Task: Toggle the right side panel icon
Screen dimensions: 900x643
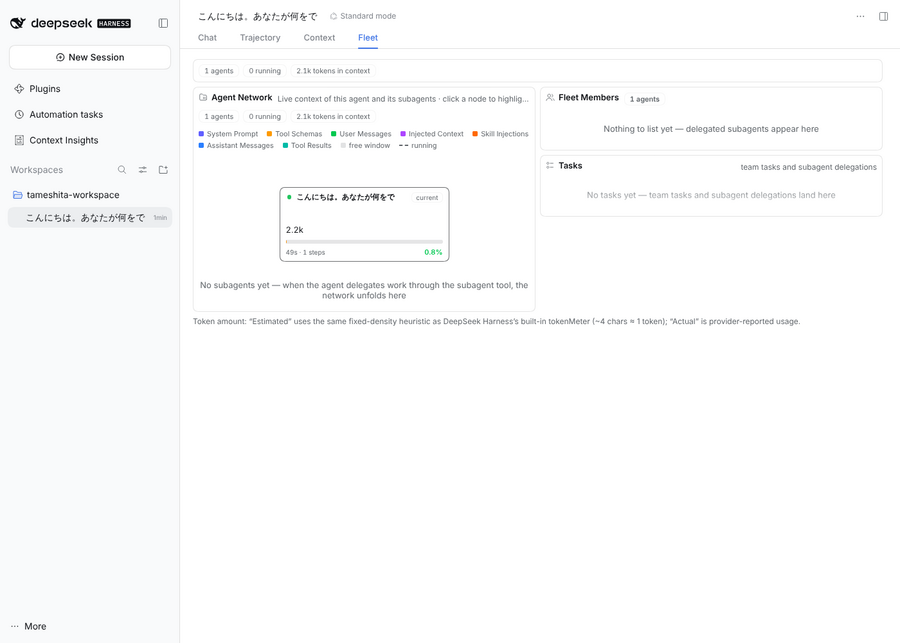Action: pos(883,16)
